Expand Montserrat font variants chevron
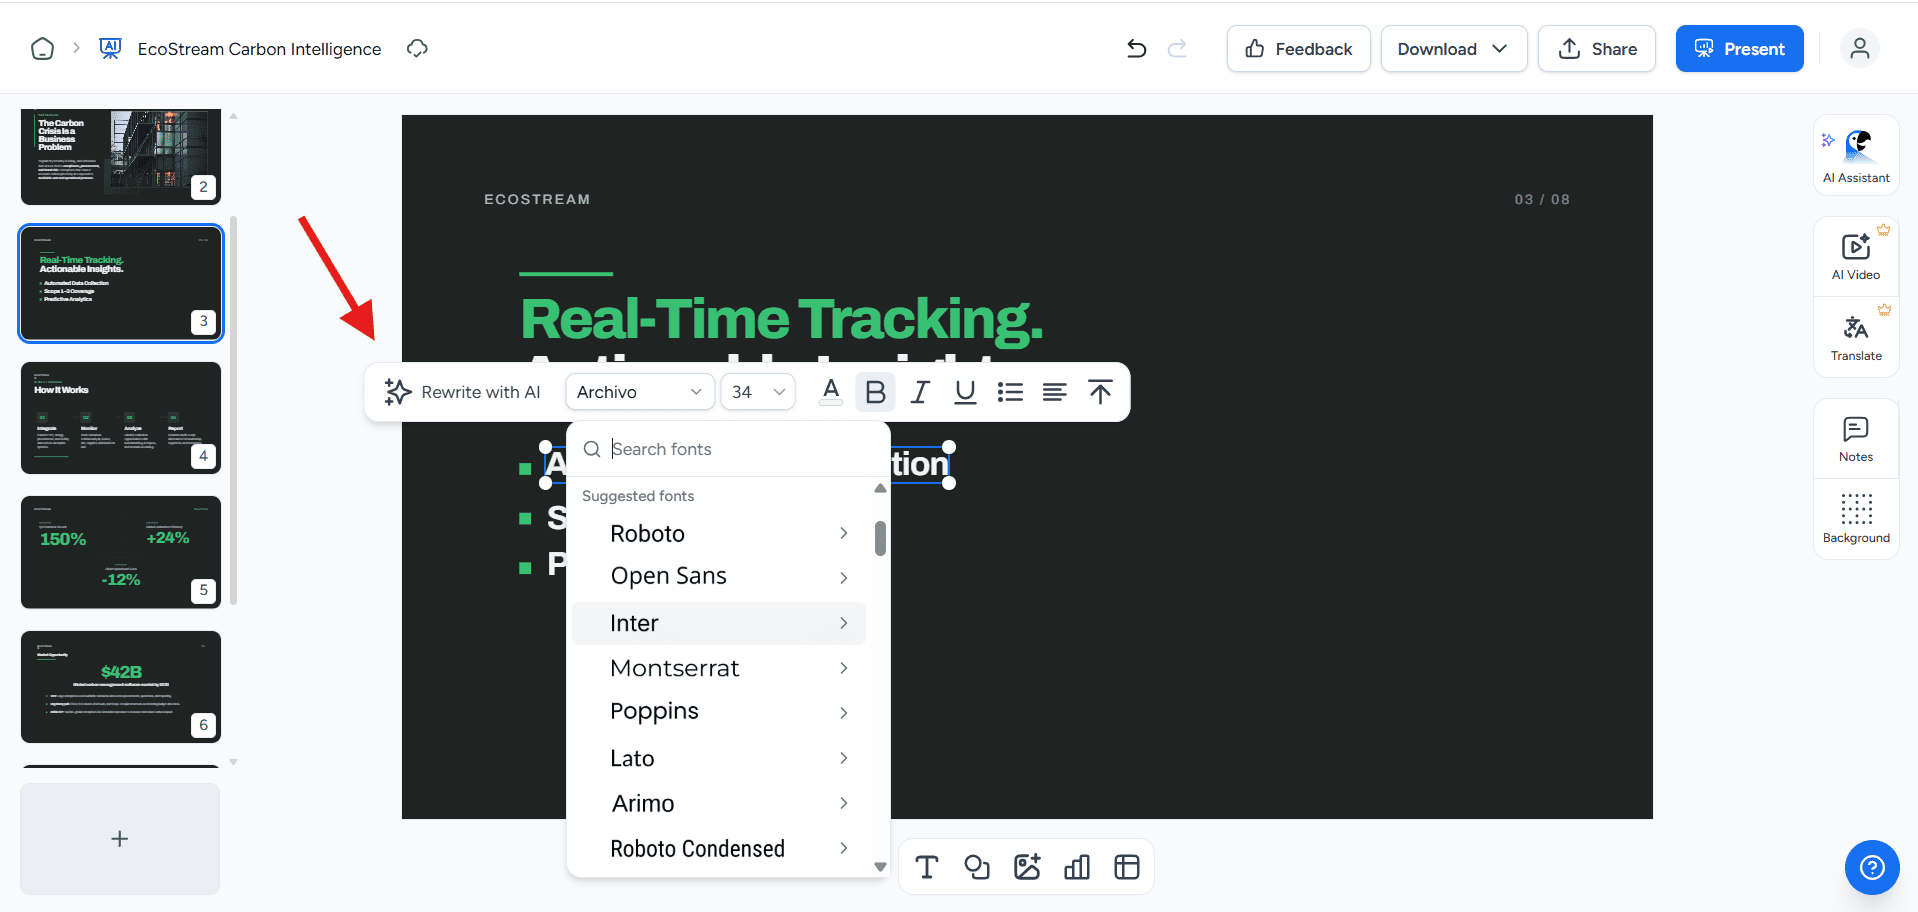 (844, 668)
